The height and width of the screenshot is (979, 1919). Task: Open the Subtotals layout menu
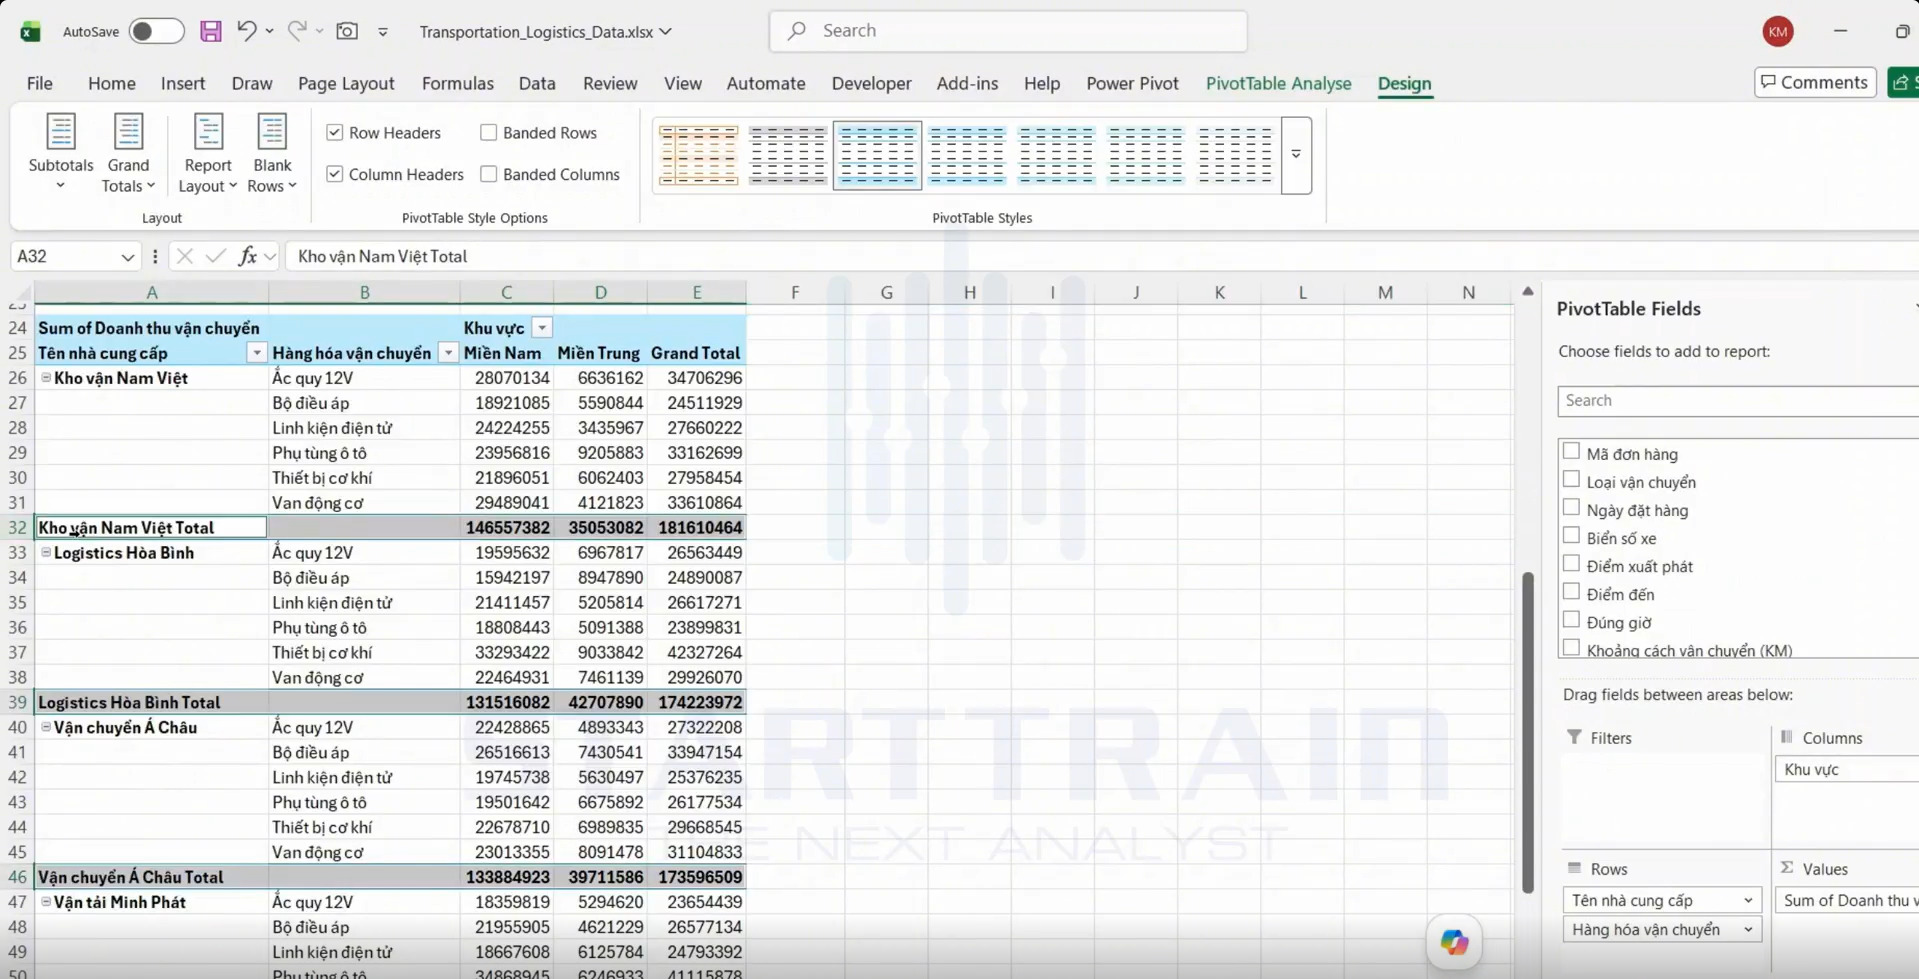tap(61, 152)
